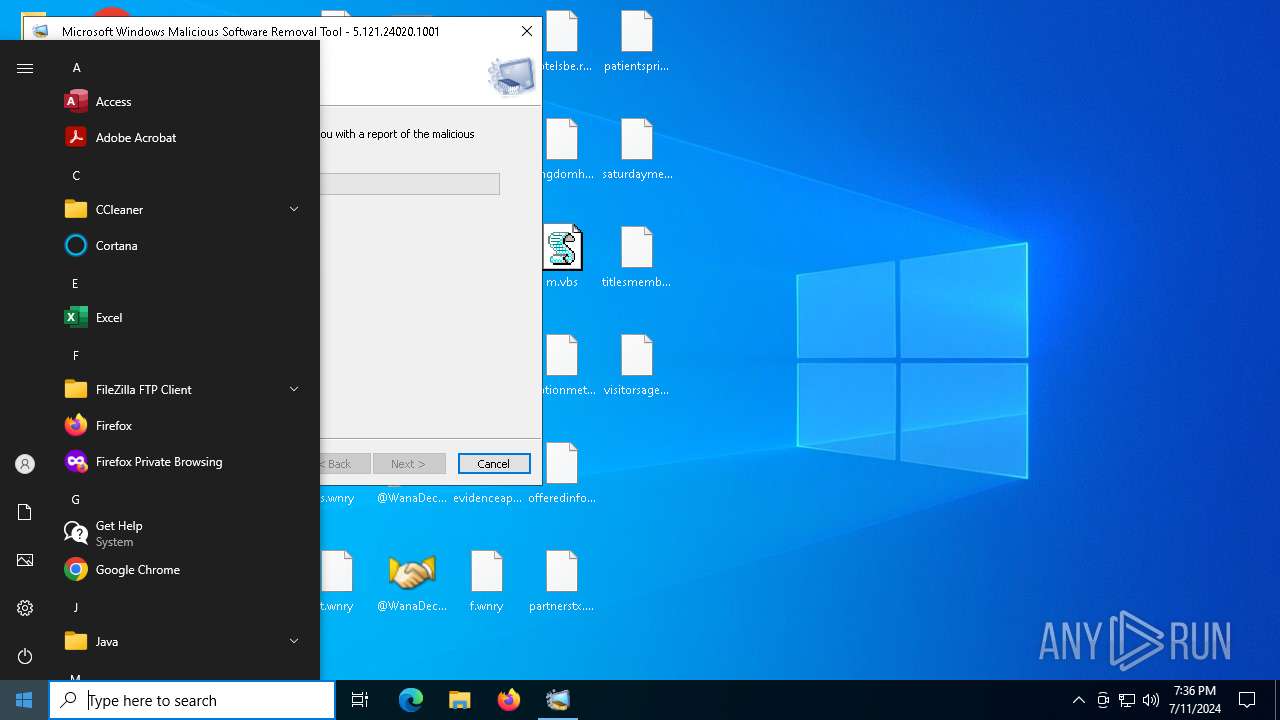Select the m.vbs desktop file

tap(562, 257)
